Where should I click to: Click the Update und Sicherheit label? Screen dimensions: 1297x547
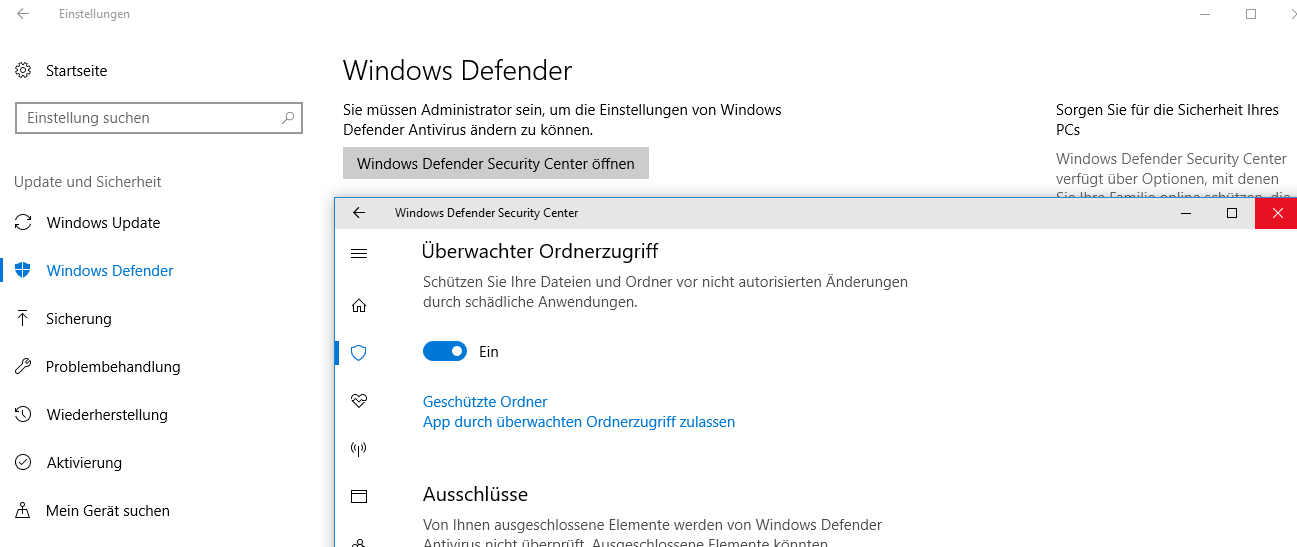point(88,182)
